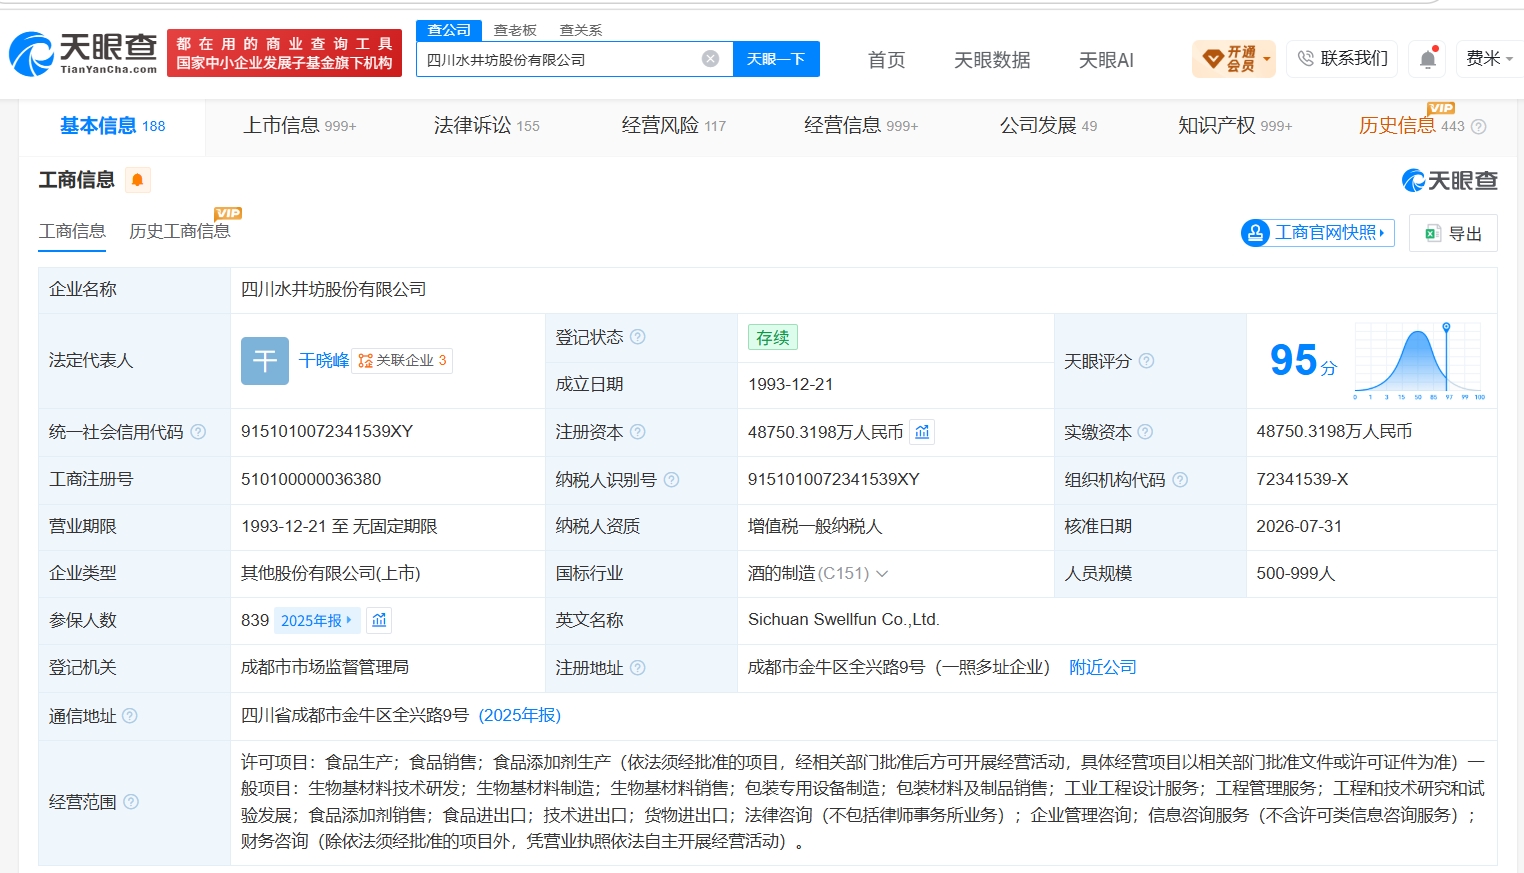Clear the search box with the X icon

(710, 59)
